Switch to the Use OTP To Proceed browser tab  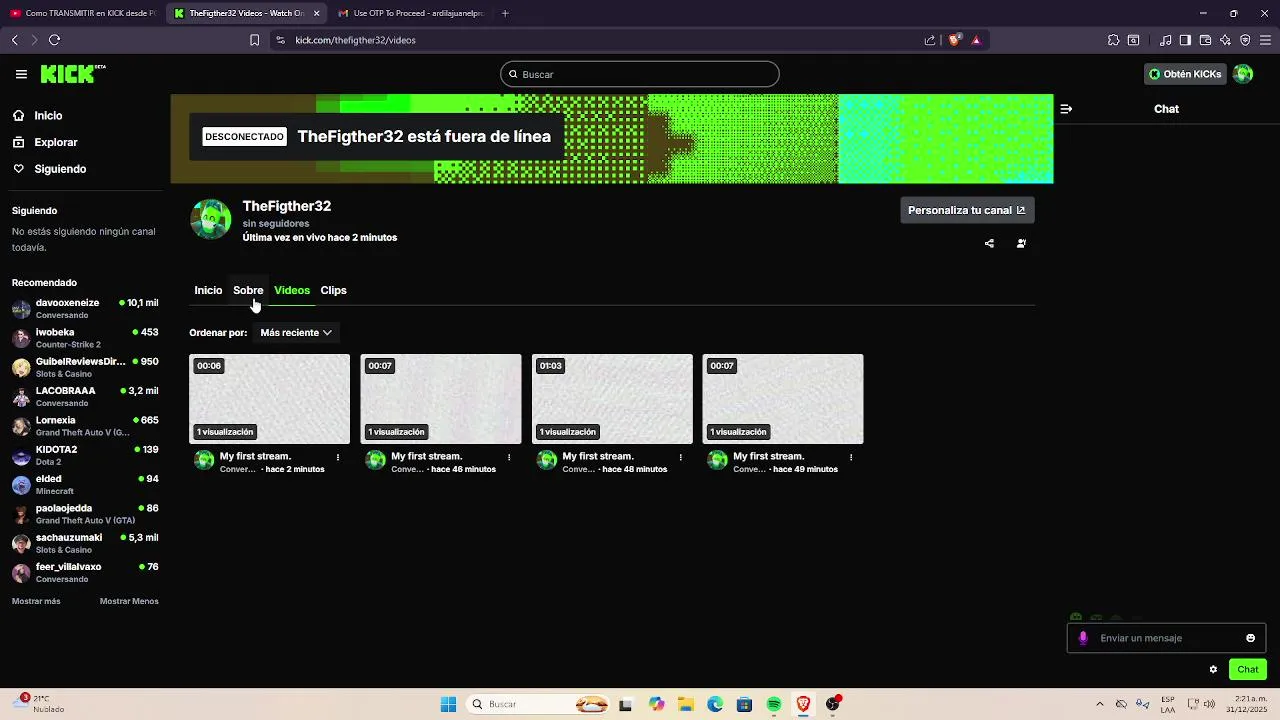pyautogui.click(x=410, y=13)
